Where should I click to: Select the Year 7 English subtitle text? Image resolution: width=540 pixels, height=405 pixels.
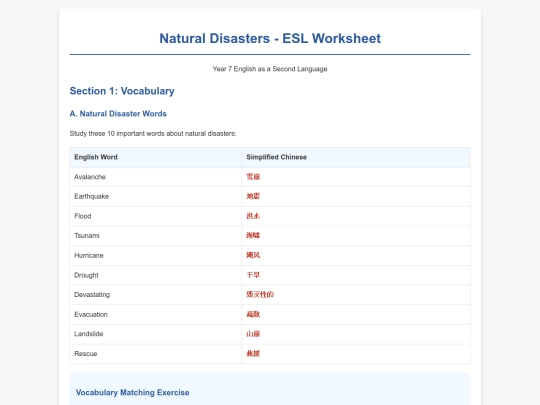270,69
